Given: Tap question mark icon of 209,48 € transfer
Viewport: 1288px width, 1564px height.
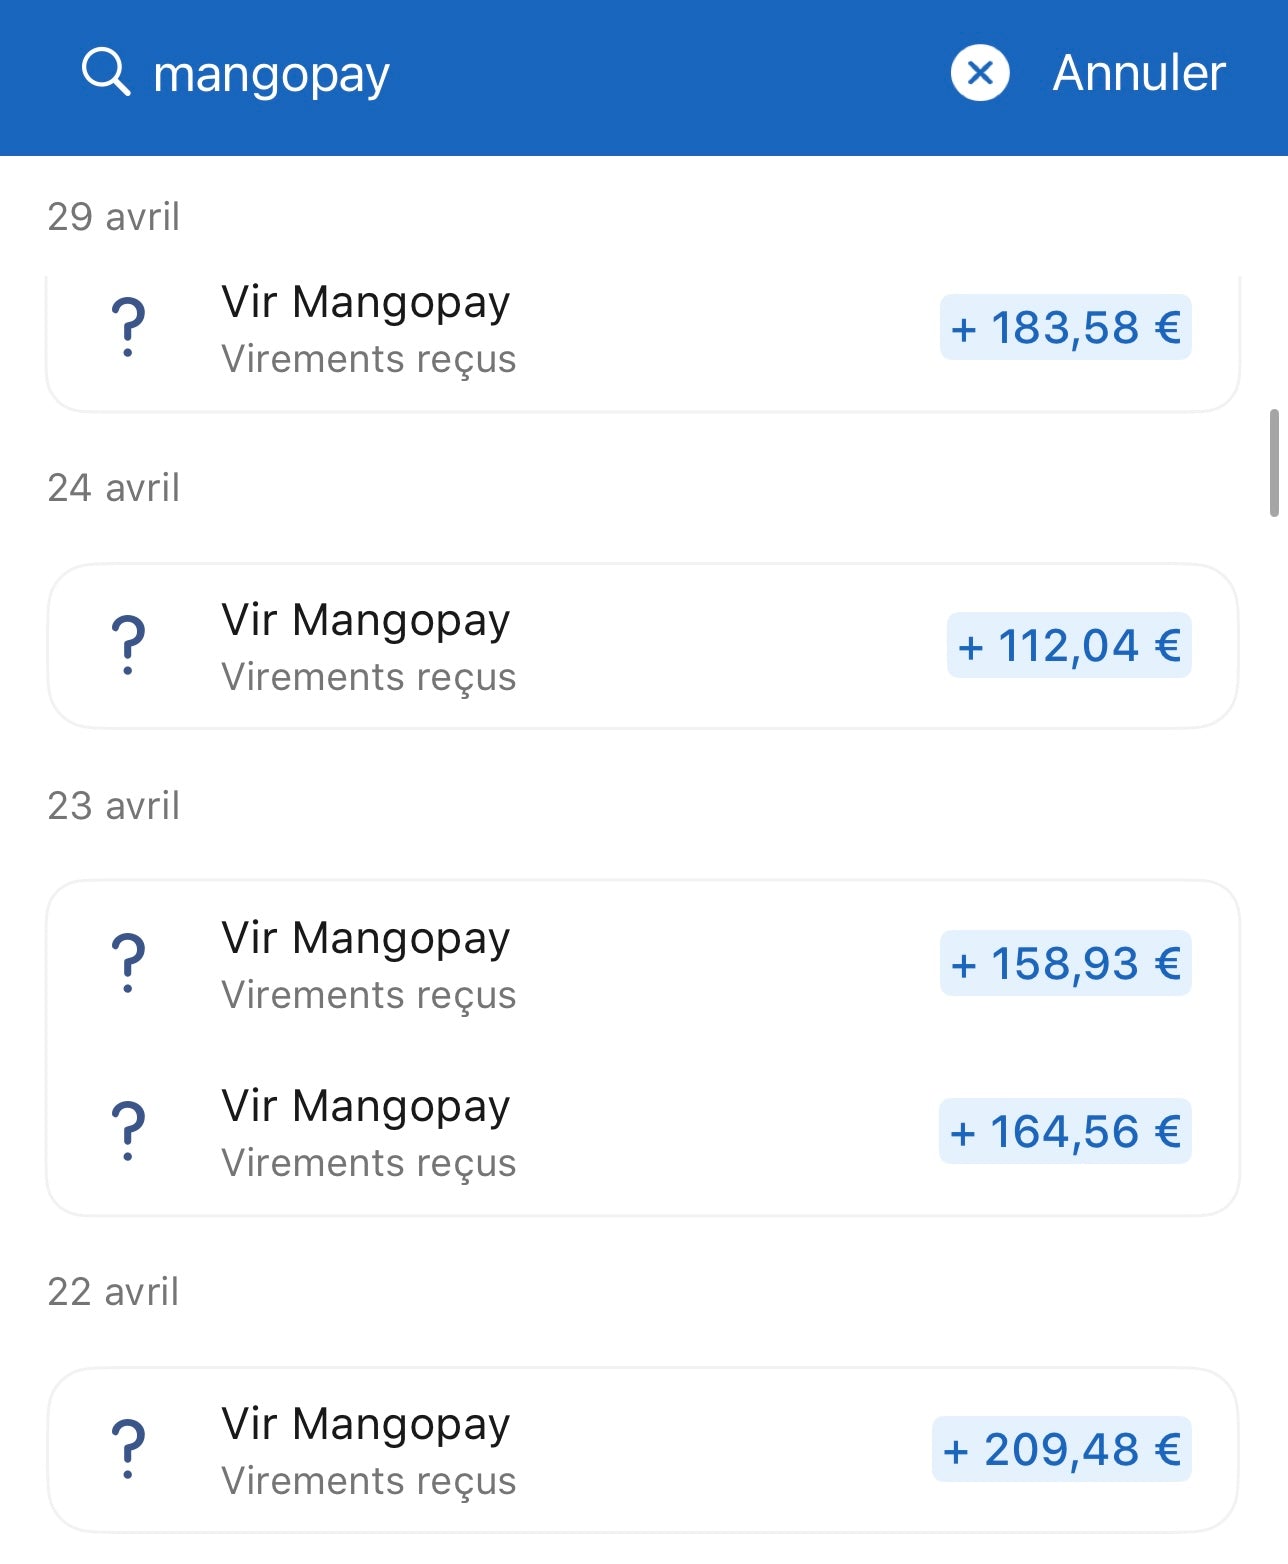Looking at the screenshot, I should click(x=128, y=1450).
